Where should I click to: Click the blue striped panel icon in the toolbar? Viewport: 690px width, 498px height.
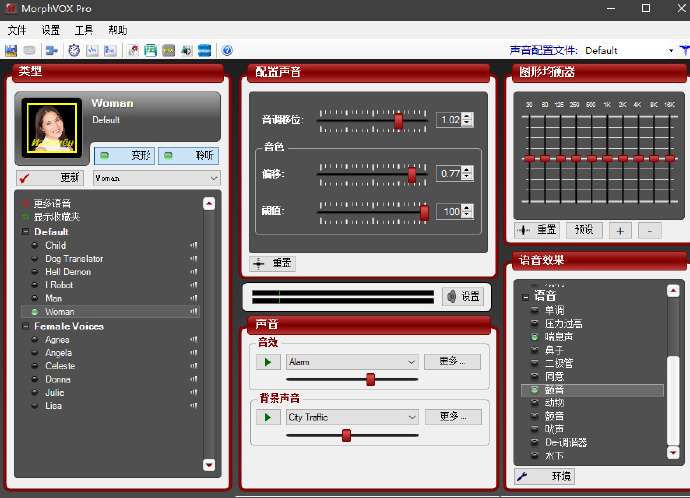(205, 51)
